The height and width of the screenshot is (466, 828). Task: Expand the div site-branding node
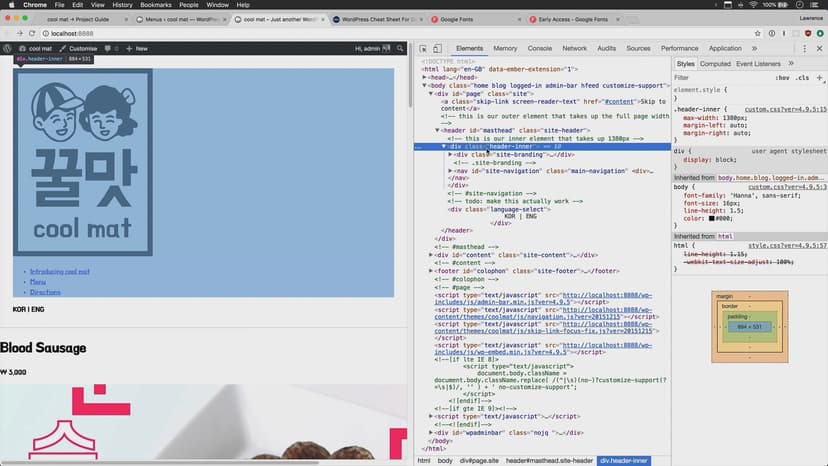[452, 155]
